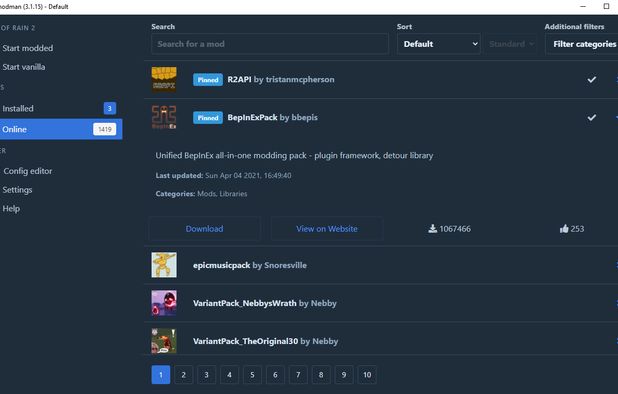618x394 pixels.
Task: Click the Pinned badge on R2API
Action: pos(208,80)
